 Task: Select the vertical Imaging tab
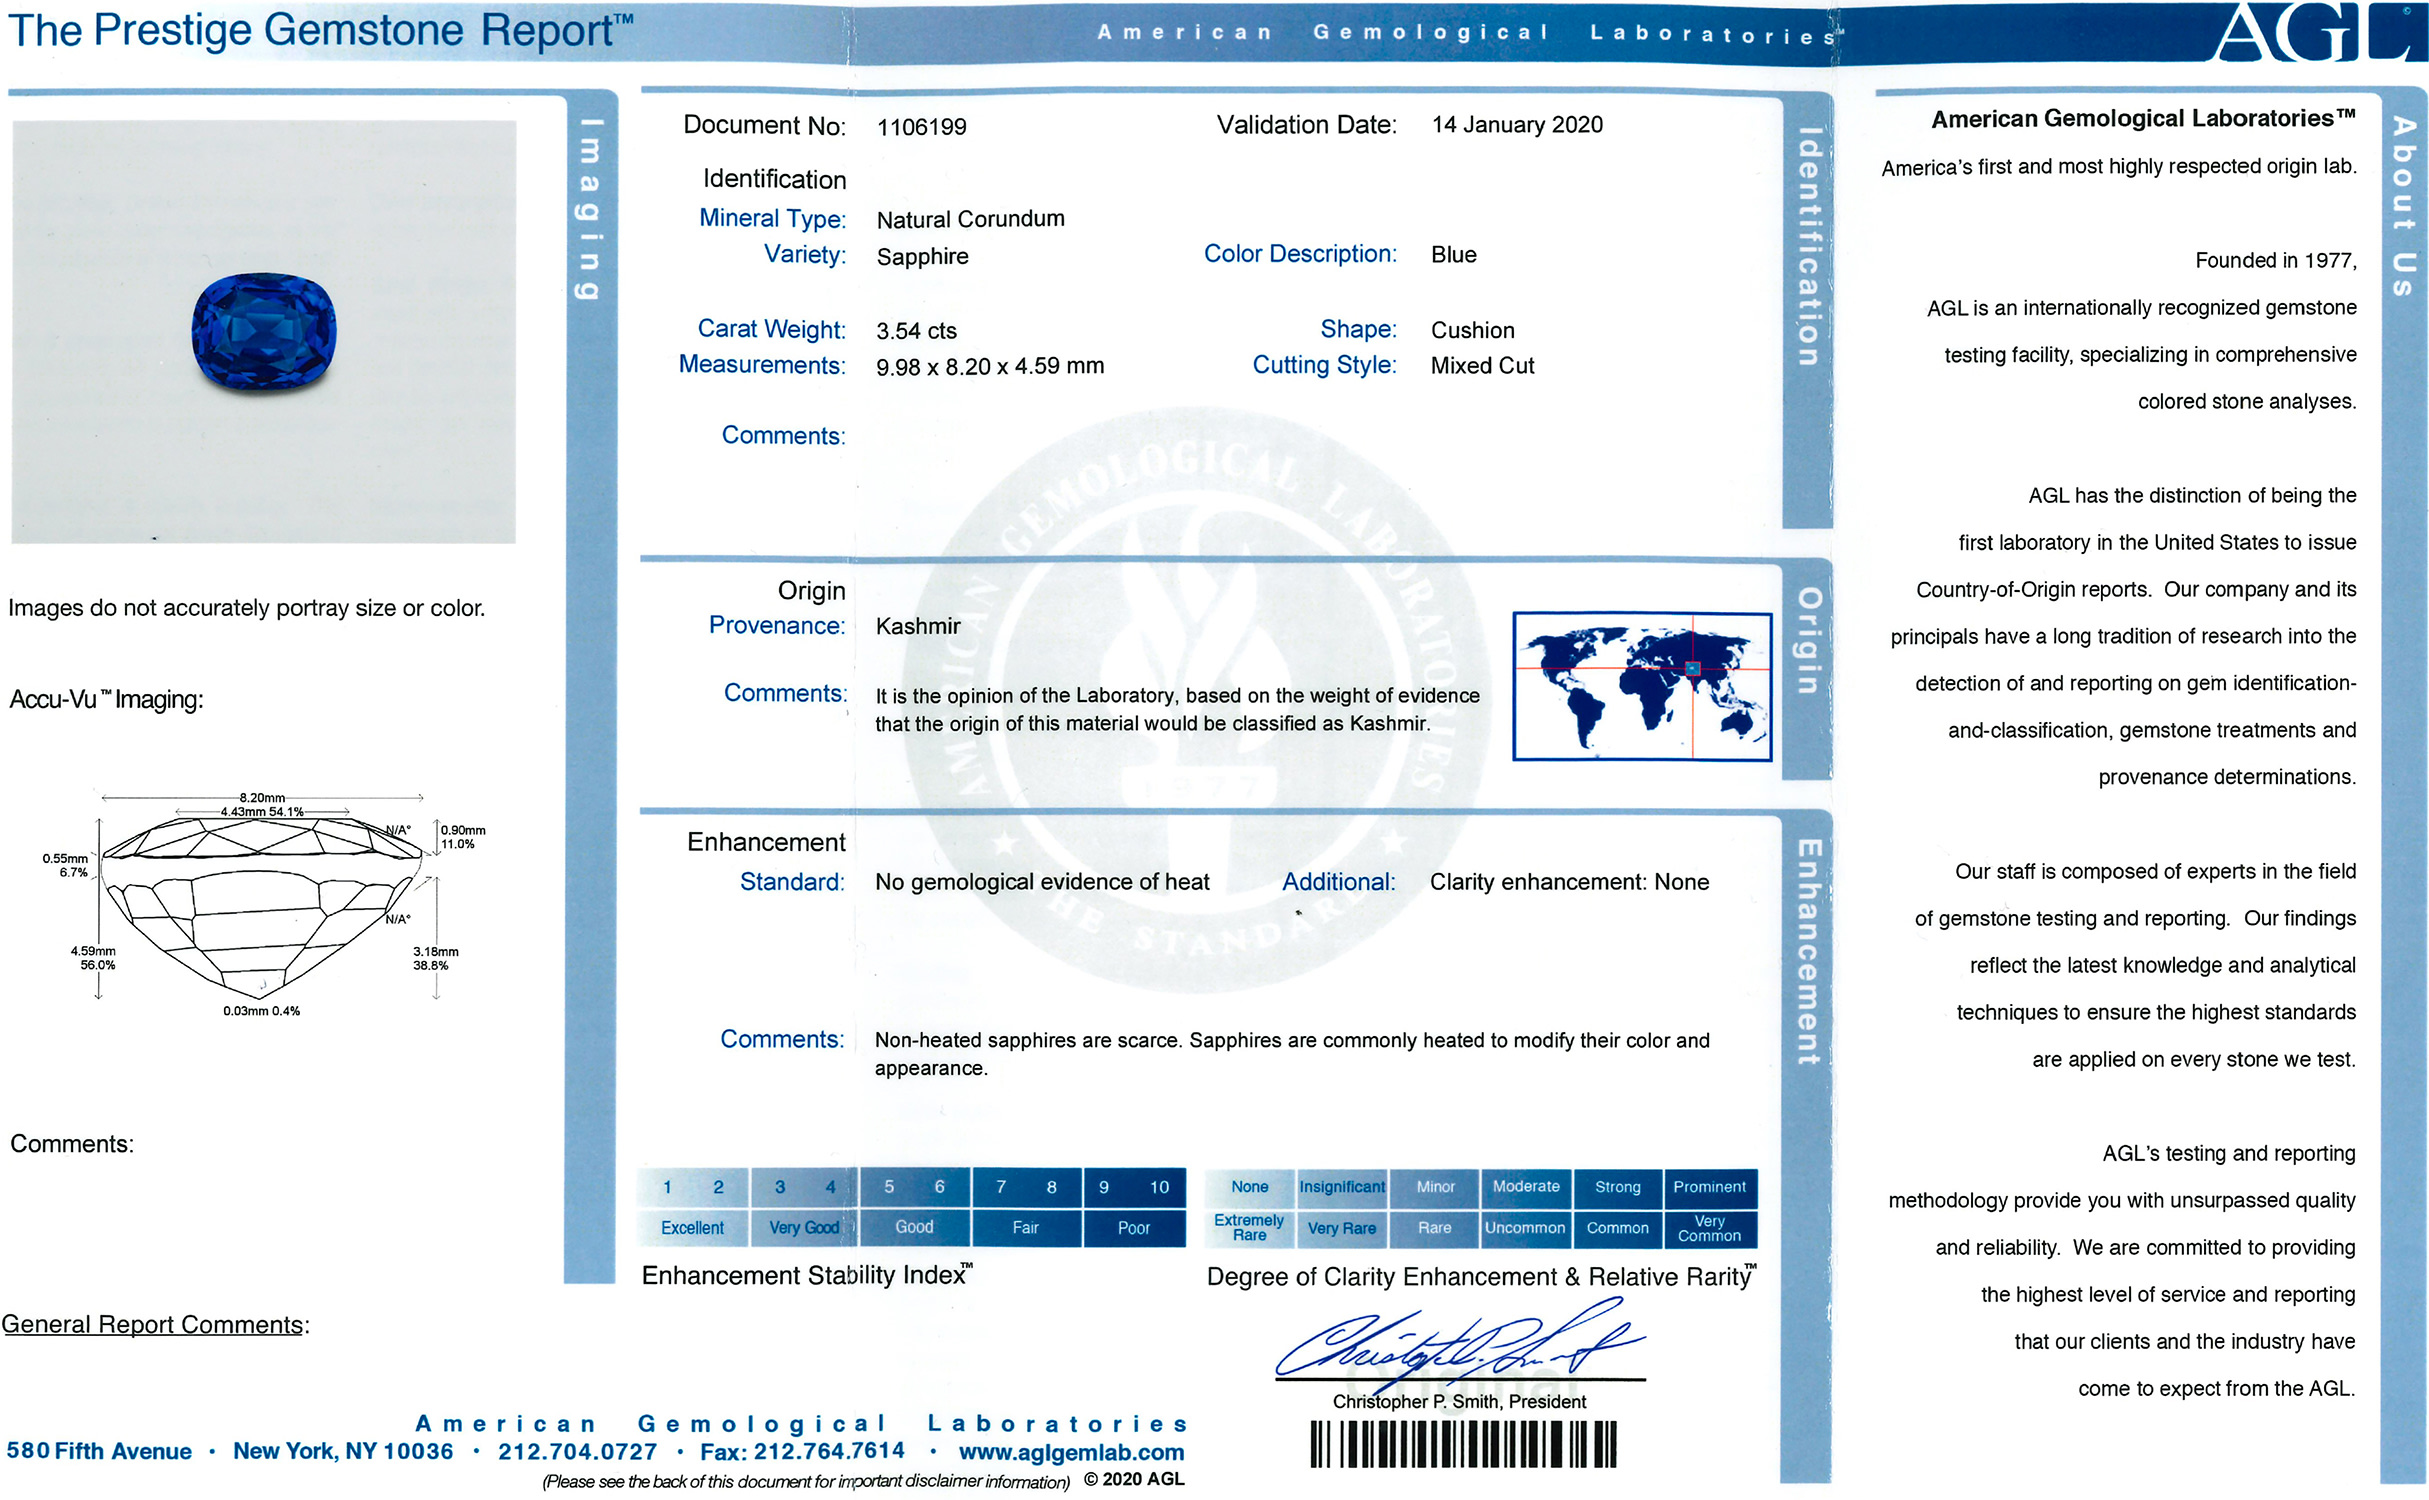tap(590, 209)
